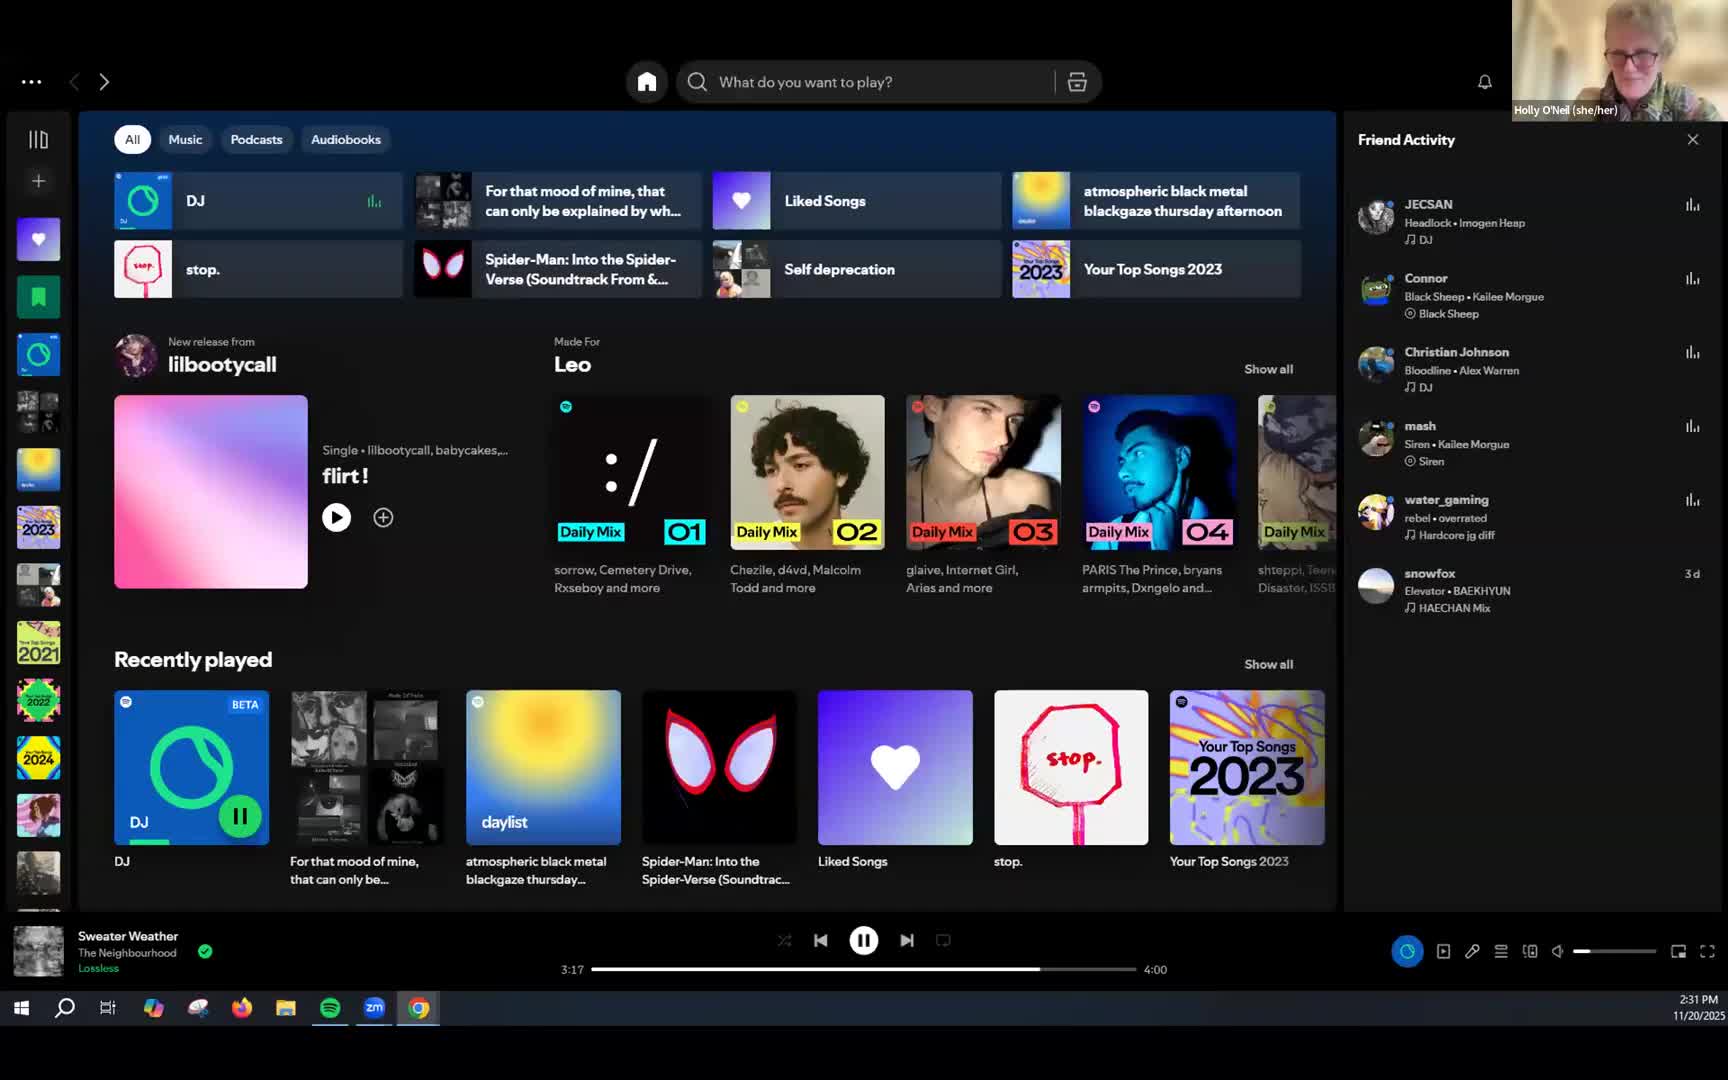This screenshot has height=1080, width=1728.
Task: Open the Browse icon in search bar
Action: tap(1077, 82)
